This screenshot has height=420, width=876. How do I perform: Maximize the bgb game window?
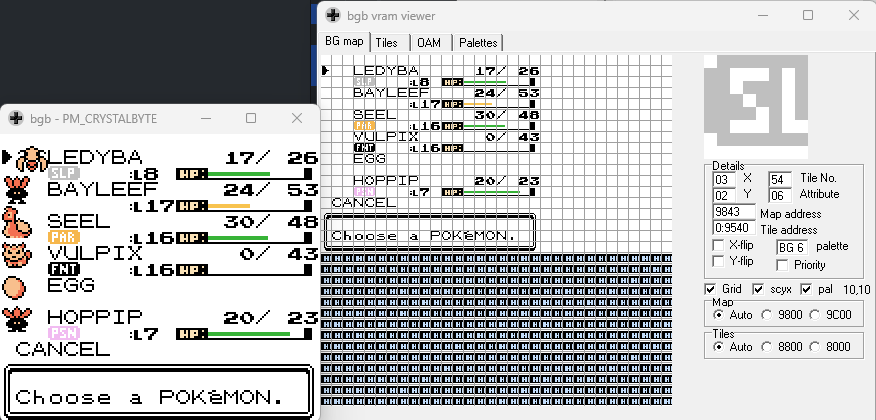pos(251,118)
